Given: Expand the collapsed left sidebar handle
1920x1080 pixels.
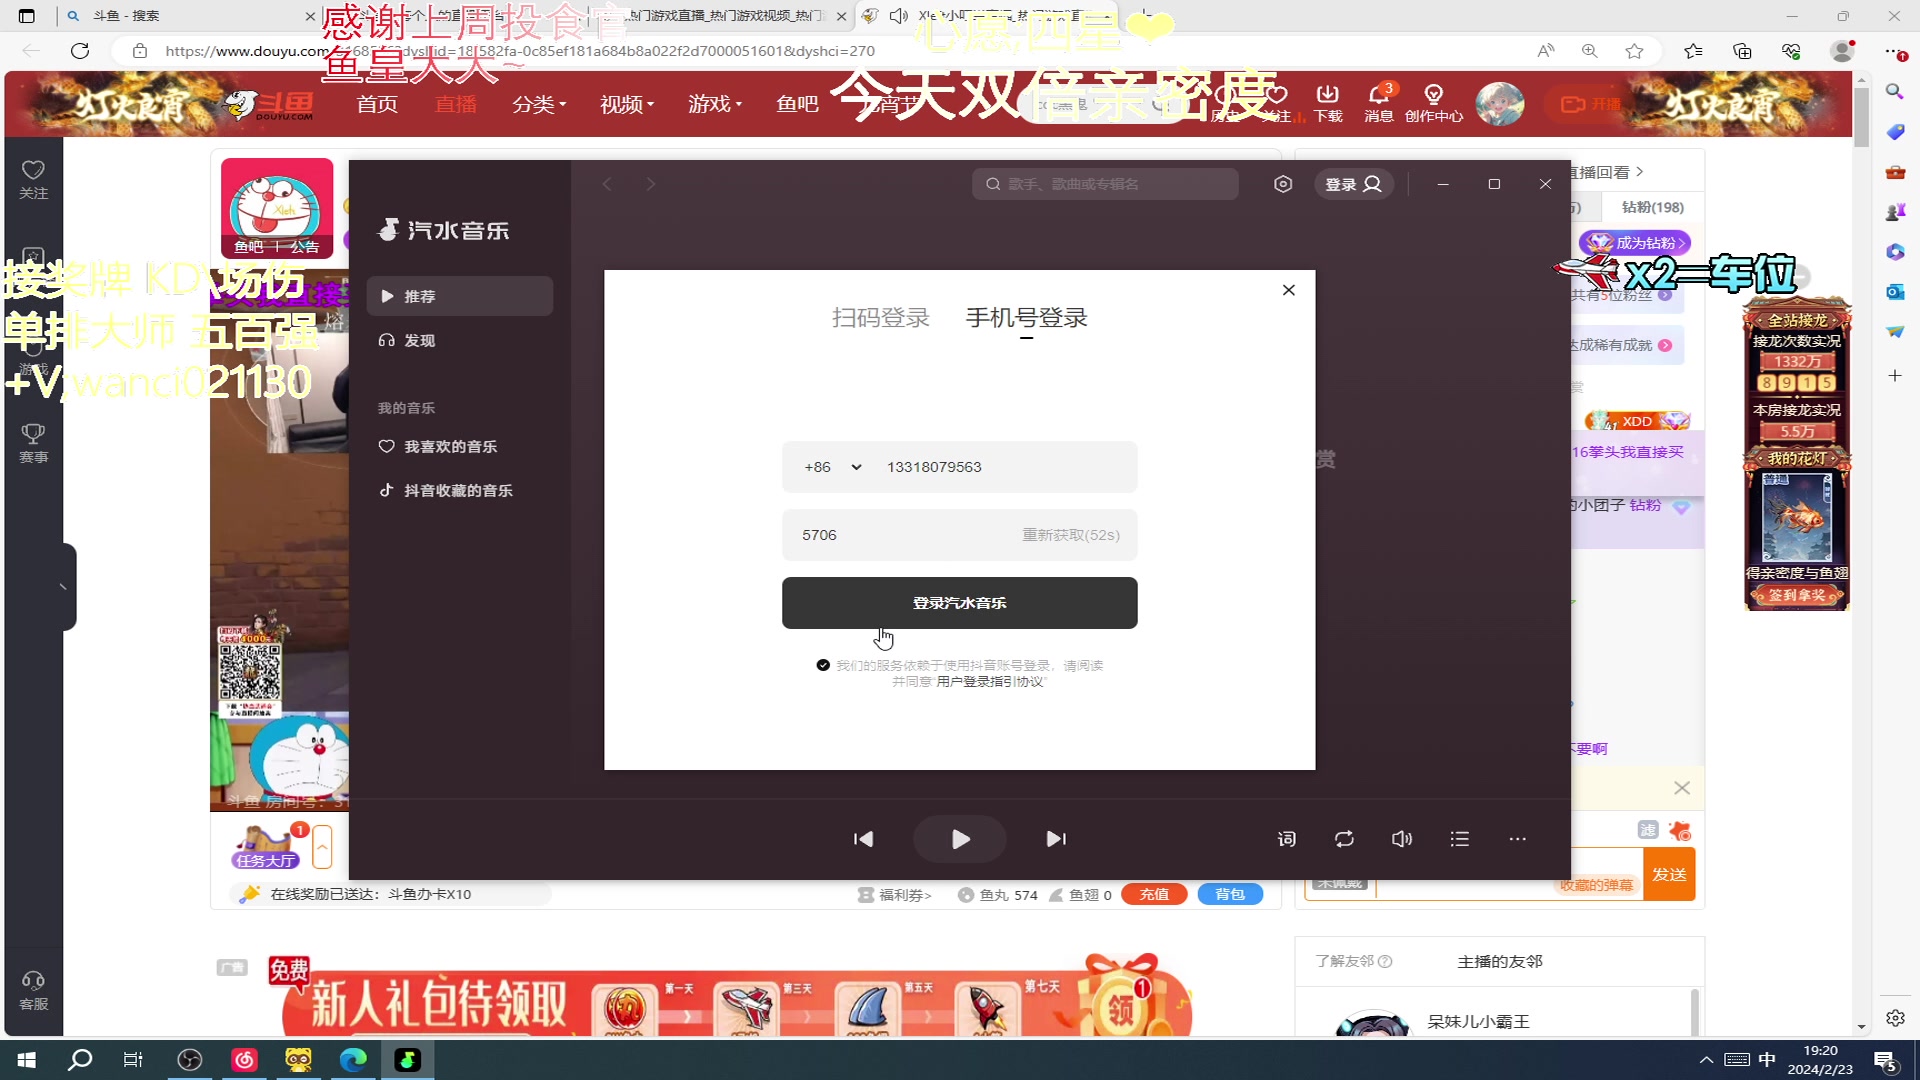Looking at the screenshot, I should pos(65,587).
